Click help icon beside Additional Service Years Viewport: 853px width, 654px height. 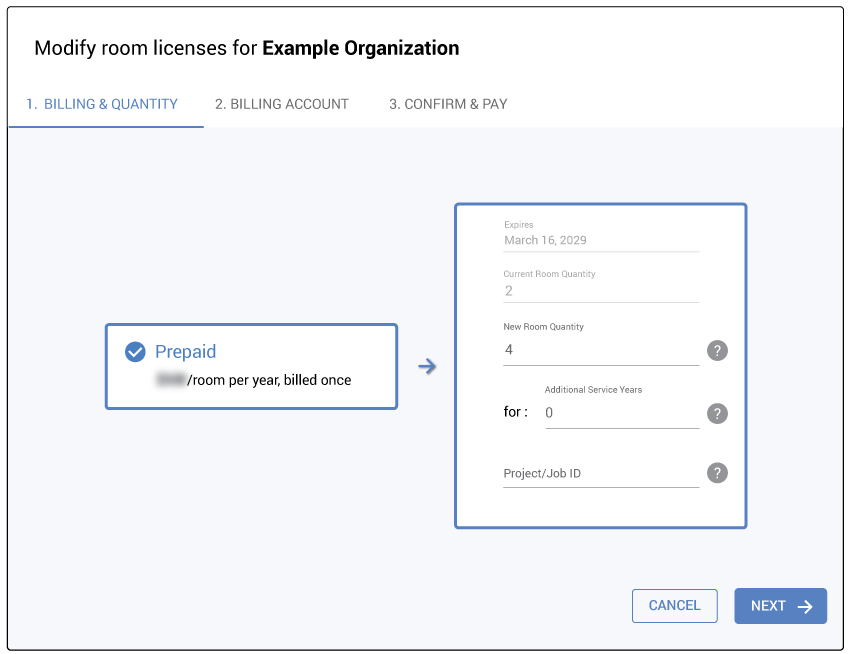coord(717,413)
